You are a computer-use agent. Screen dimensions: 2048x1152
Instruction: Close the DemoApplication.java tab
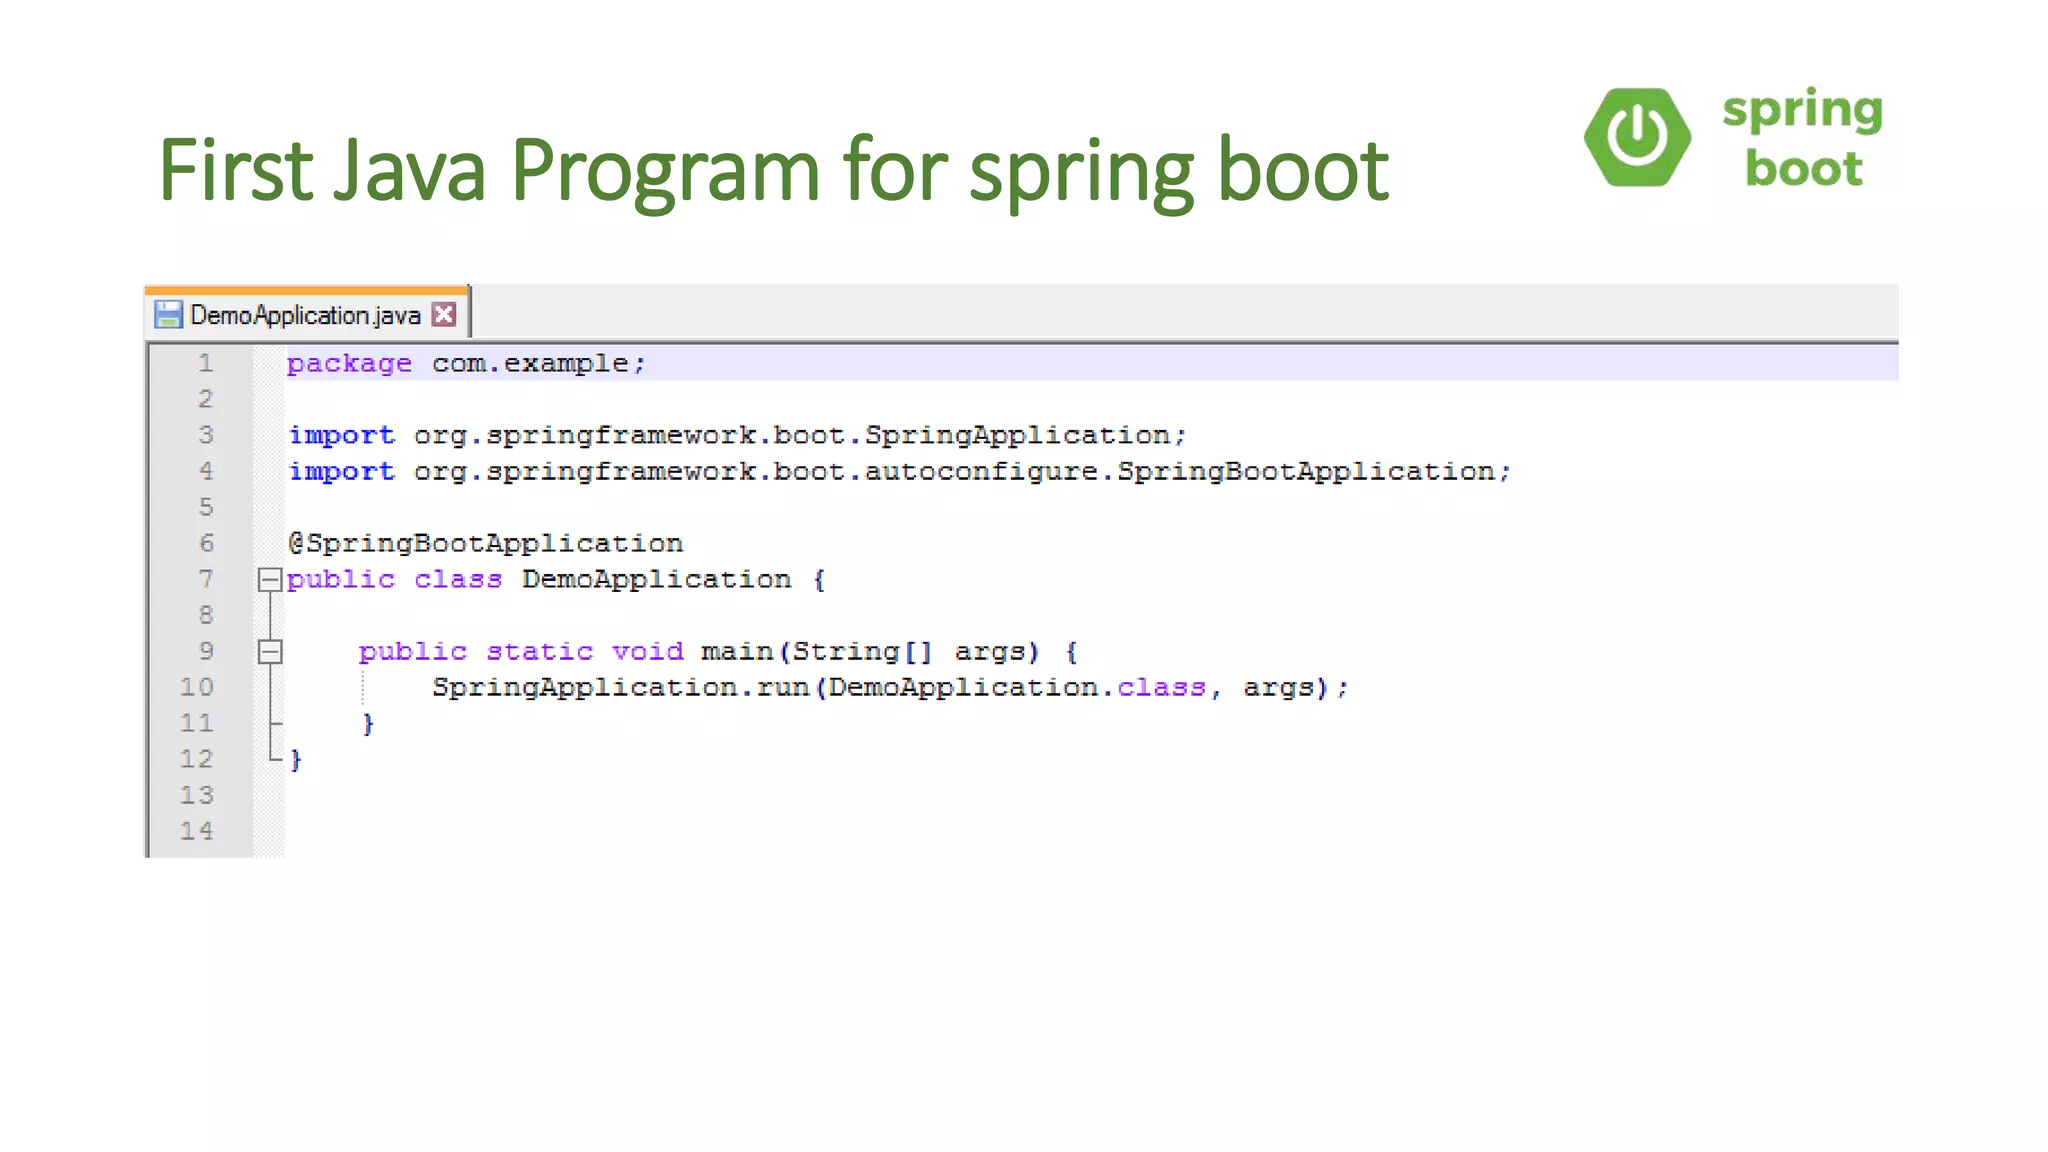click(444, 315)
